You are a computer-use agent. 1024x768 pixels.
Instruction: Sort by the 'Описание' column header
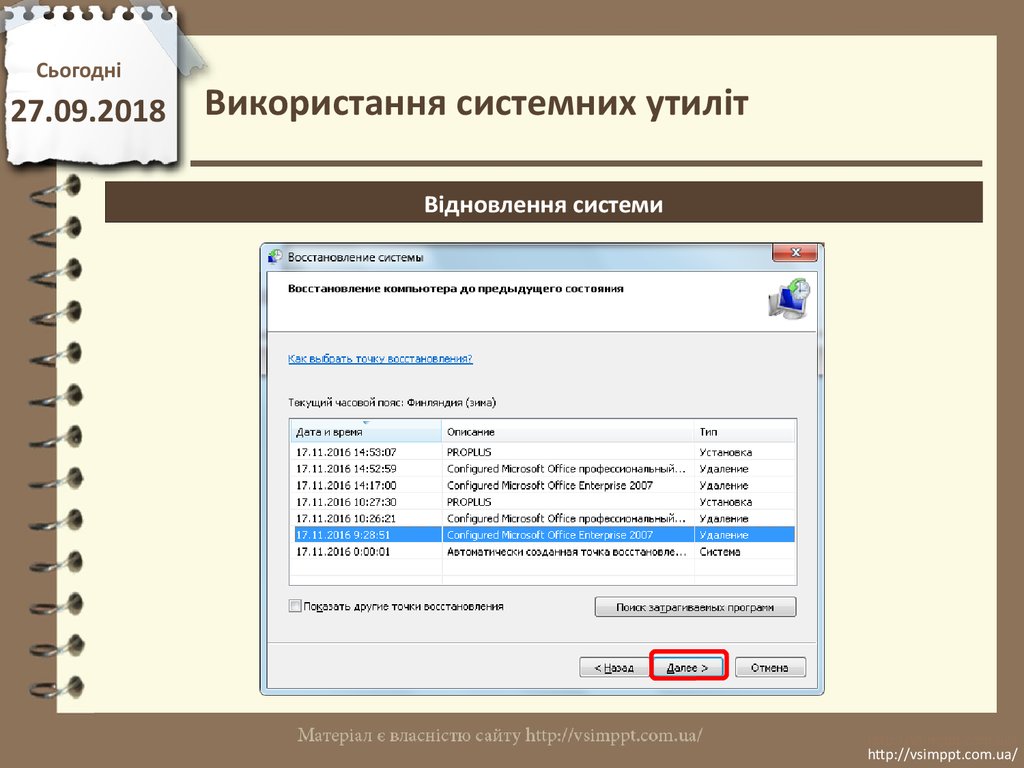(x=567, y=432)
